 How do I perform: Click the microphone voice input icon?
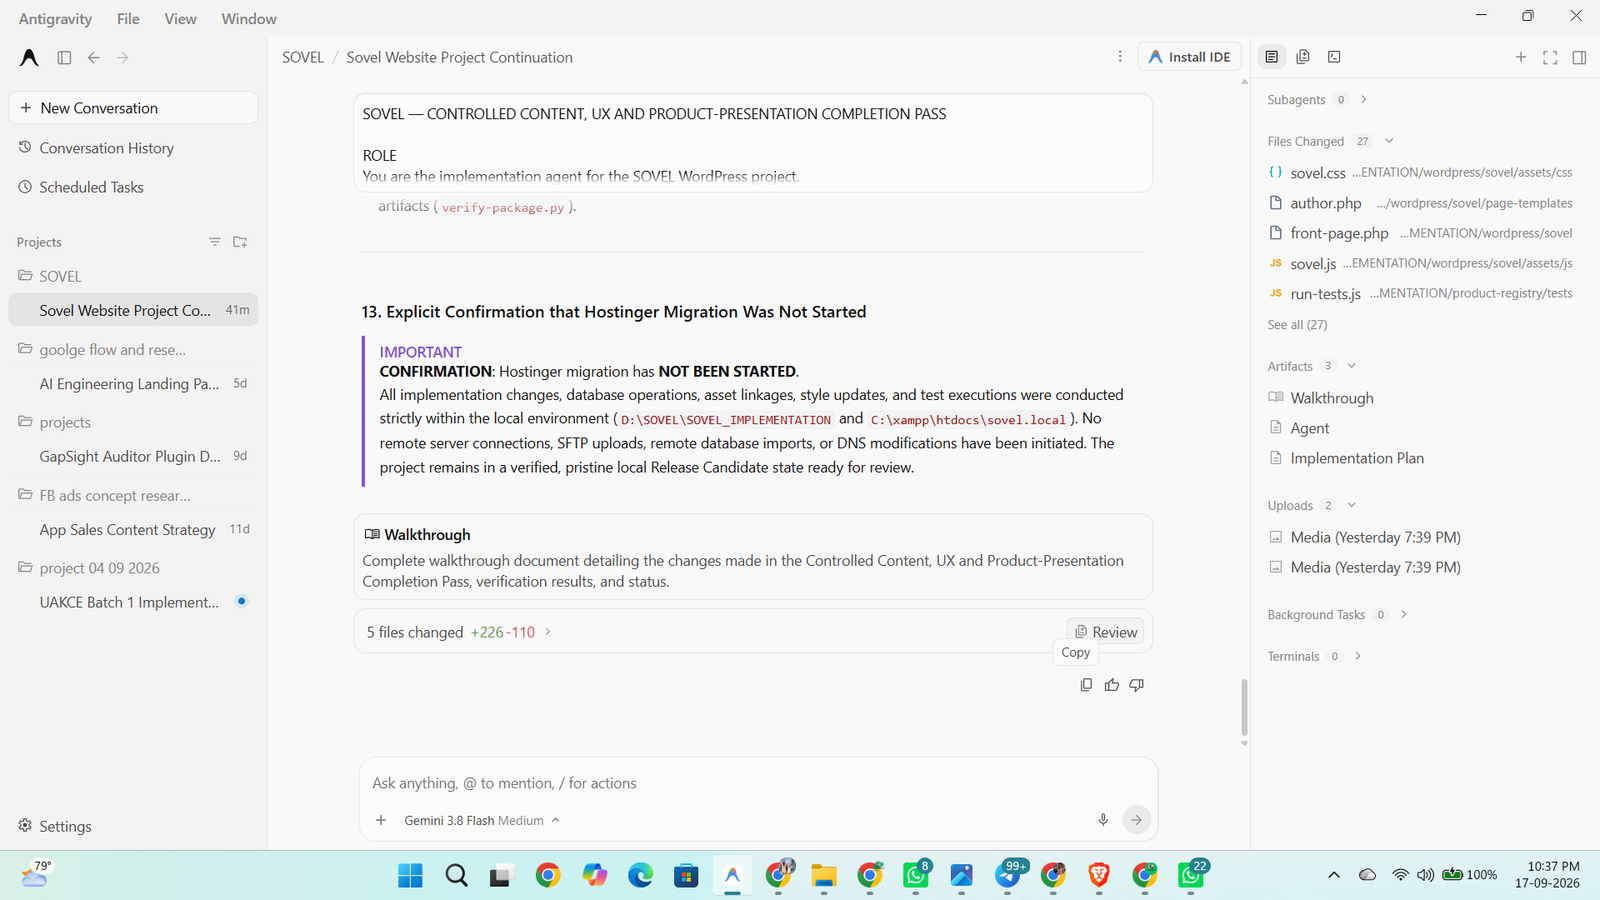(x=1103, y=820)
